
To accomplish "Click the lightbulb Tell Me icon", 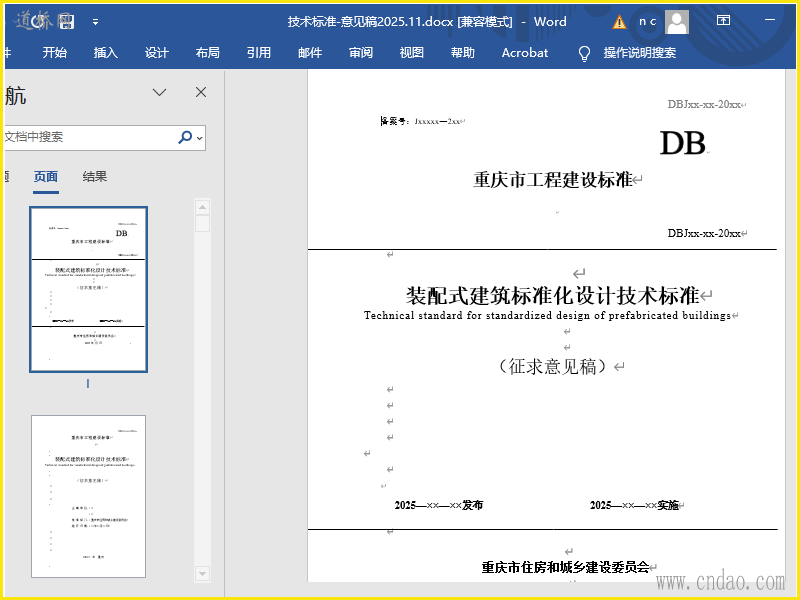I will [585, 53].
